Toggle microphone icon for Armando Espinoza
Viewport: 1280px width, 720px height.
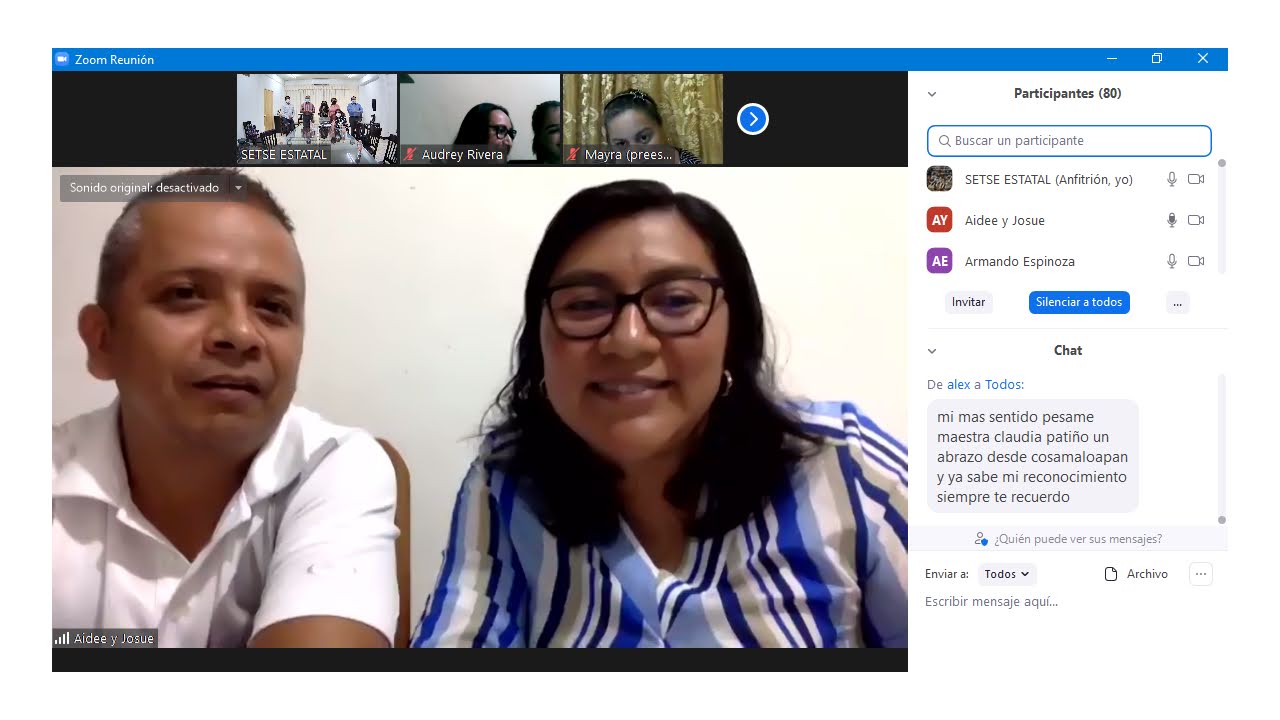coord(1172,261)
